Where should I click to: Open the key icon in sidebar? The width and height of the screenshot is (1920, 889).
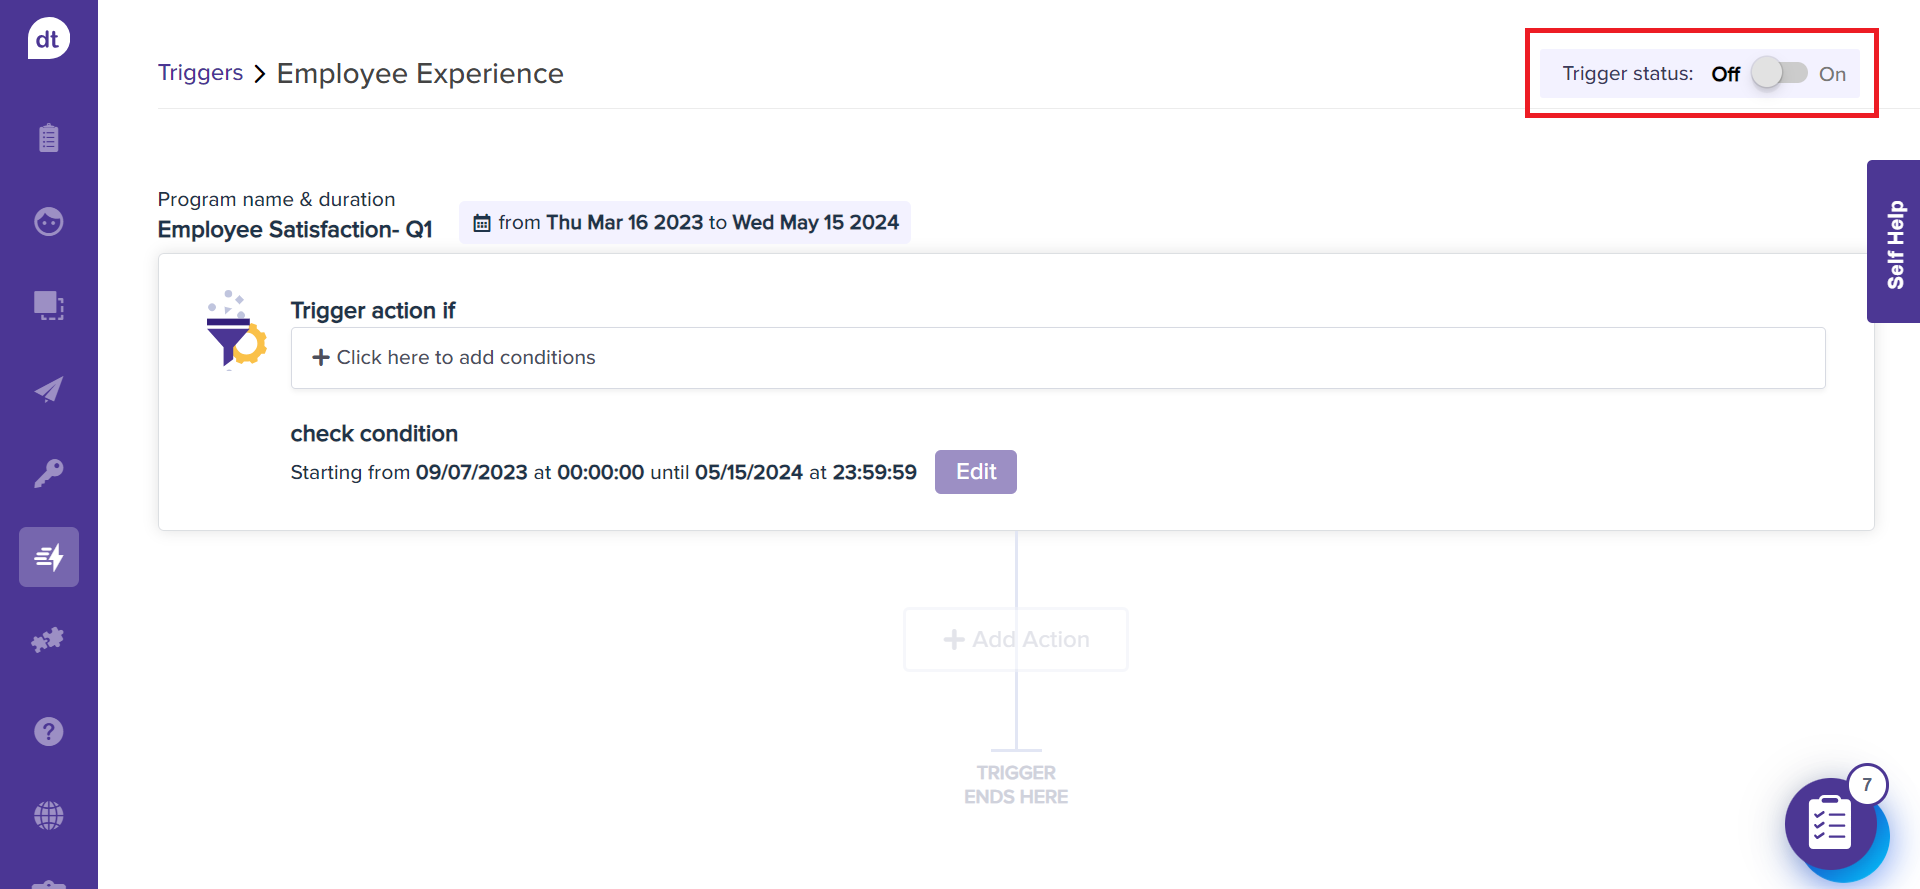click(48, 472)
